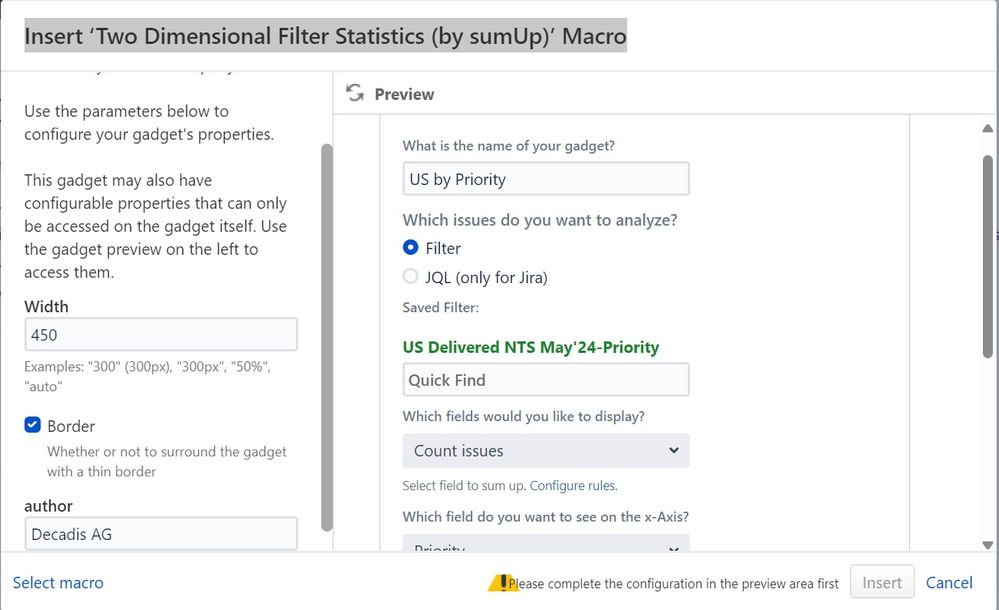999x610 pixels.
Task: Click the Quick Find filter search box
Action: [546, 380]
